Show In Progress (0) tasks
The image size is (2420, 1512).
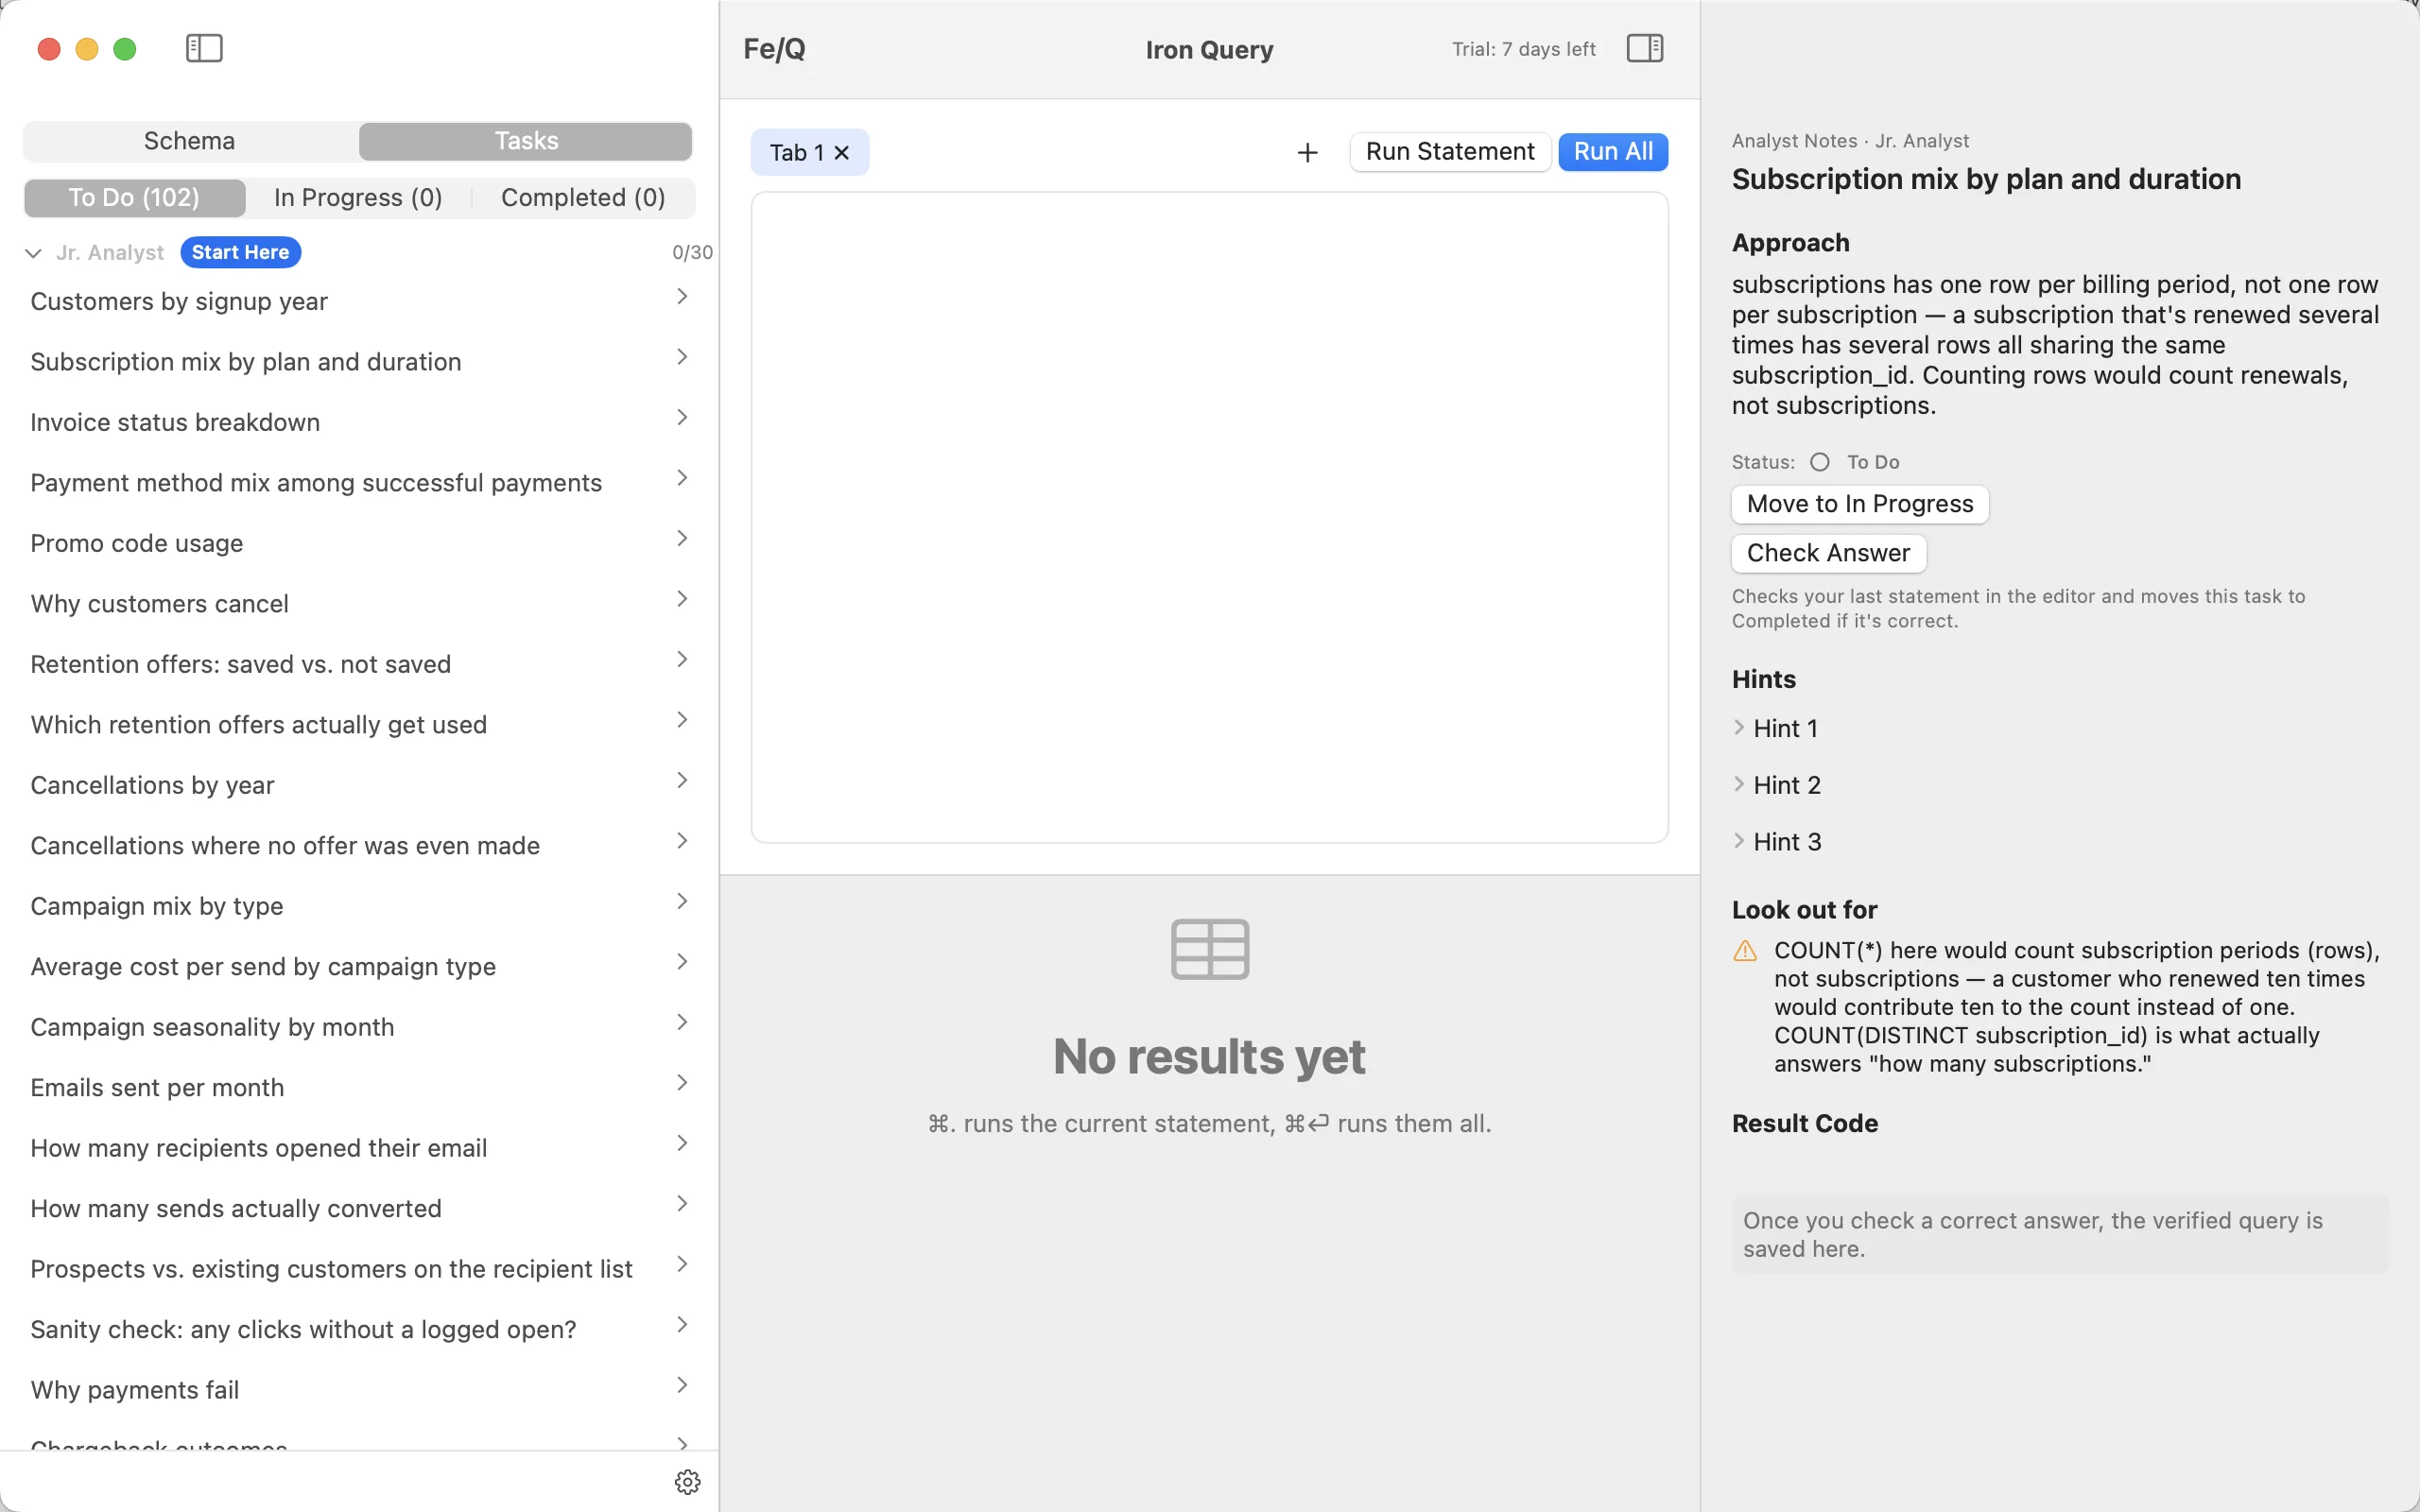tap(358, 197)
